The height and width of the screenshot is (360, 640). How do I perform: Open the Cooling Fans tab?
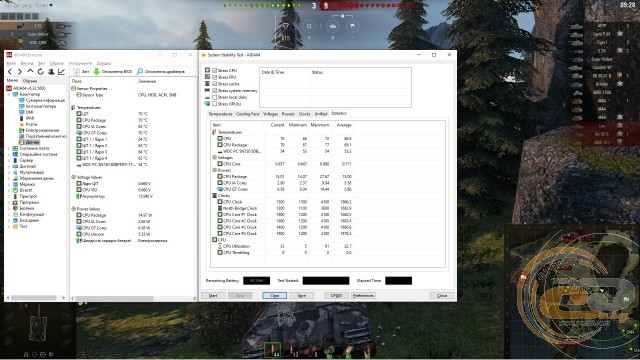click(x=248, y=114)
